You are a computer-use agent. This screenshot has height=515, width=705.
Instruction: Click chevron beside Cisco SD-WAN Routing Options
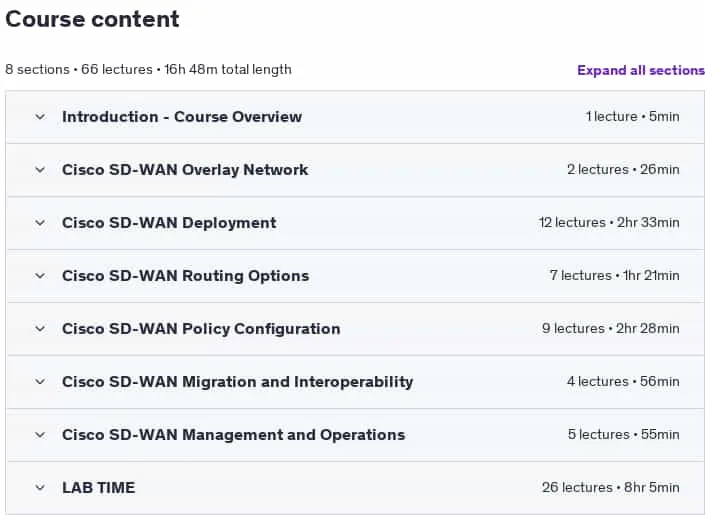[x=40, y=276]
